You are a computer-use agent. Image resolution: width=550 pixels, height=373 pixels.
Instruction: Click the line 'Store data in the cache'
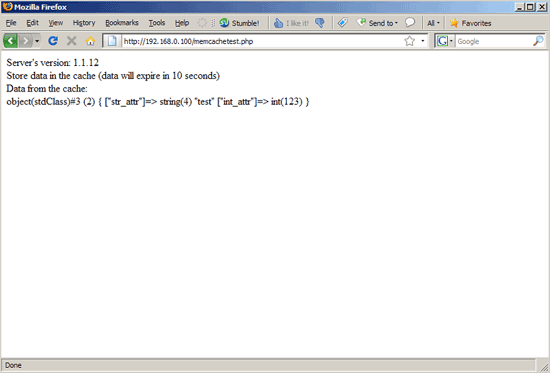pos(113,75)
